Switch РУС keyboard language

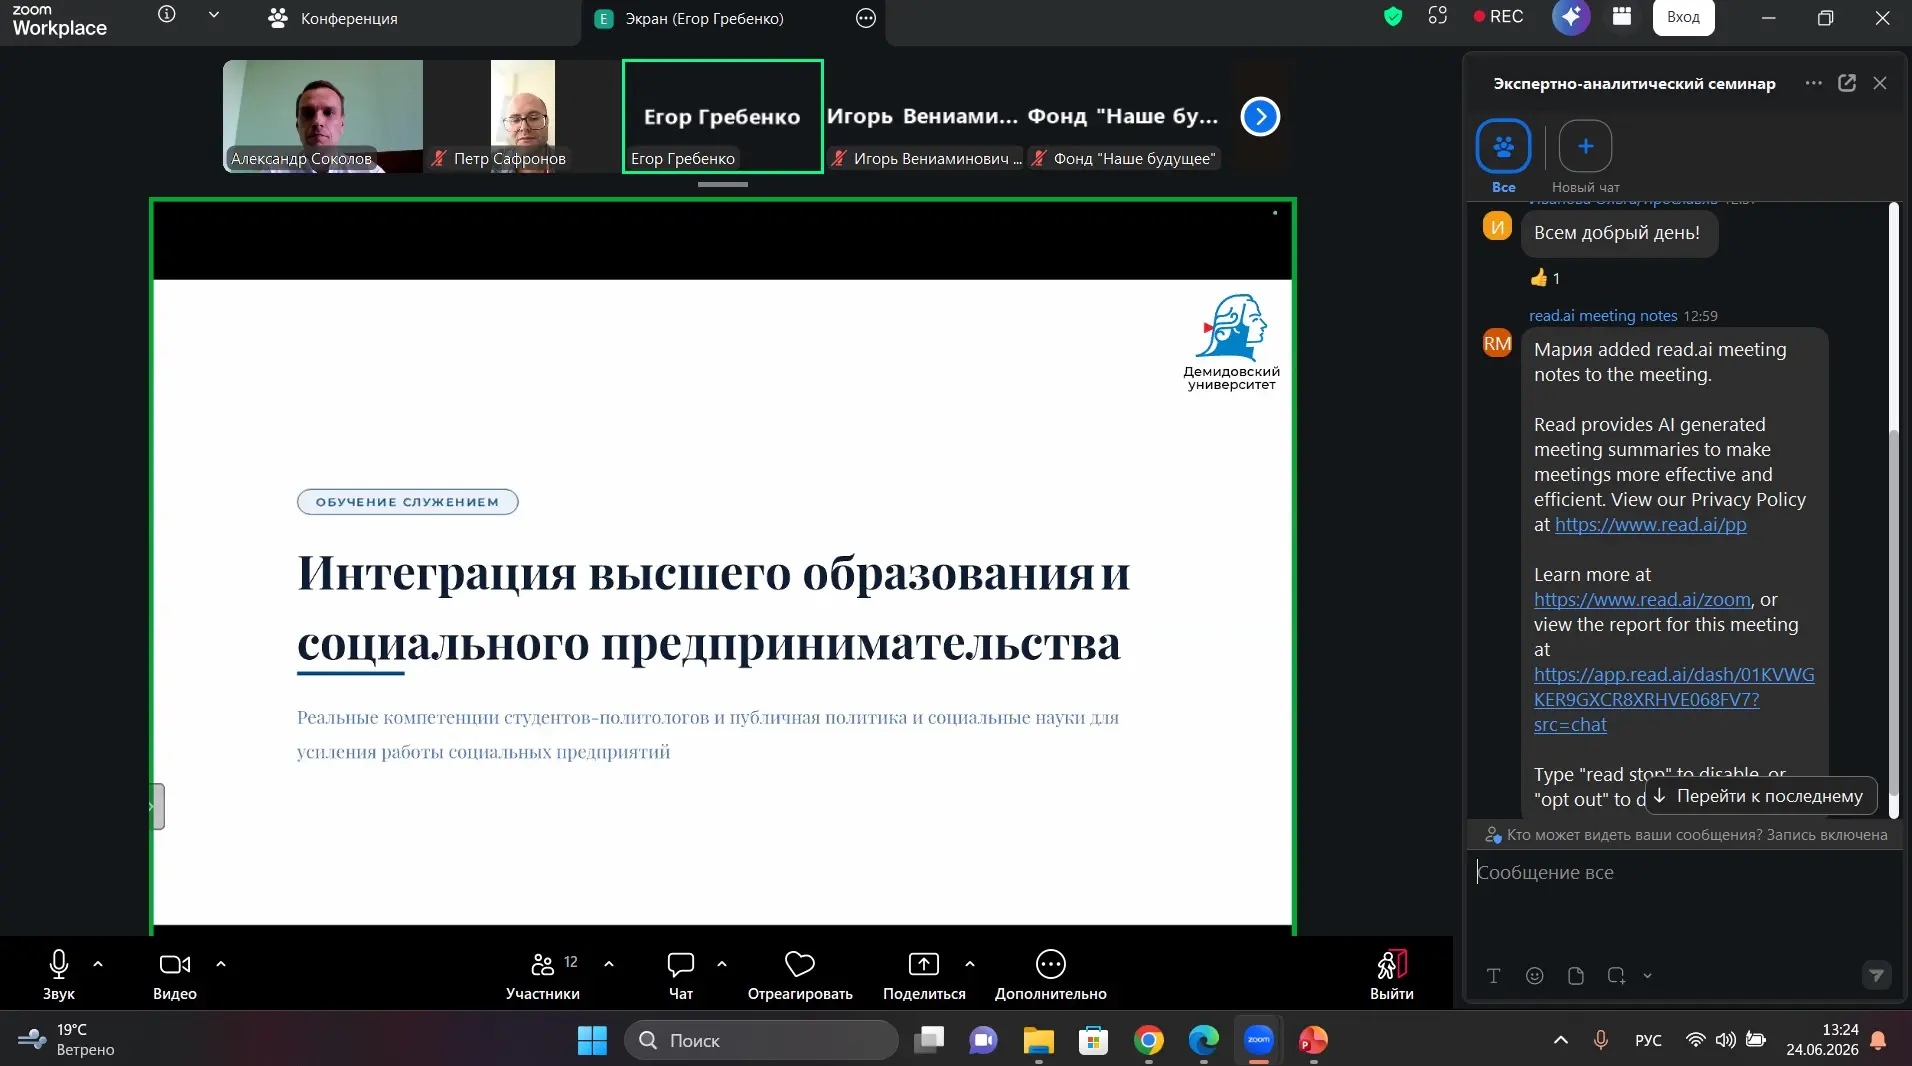[1648, 1040]
